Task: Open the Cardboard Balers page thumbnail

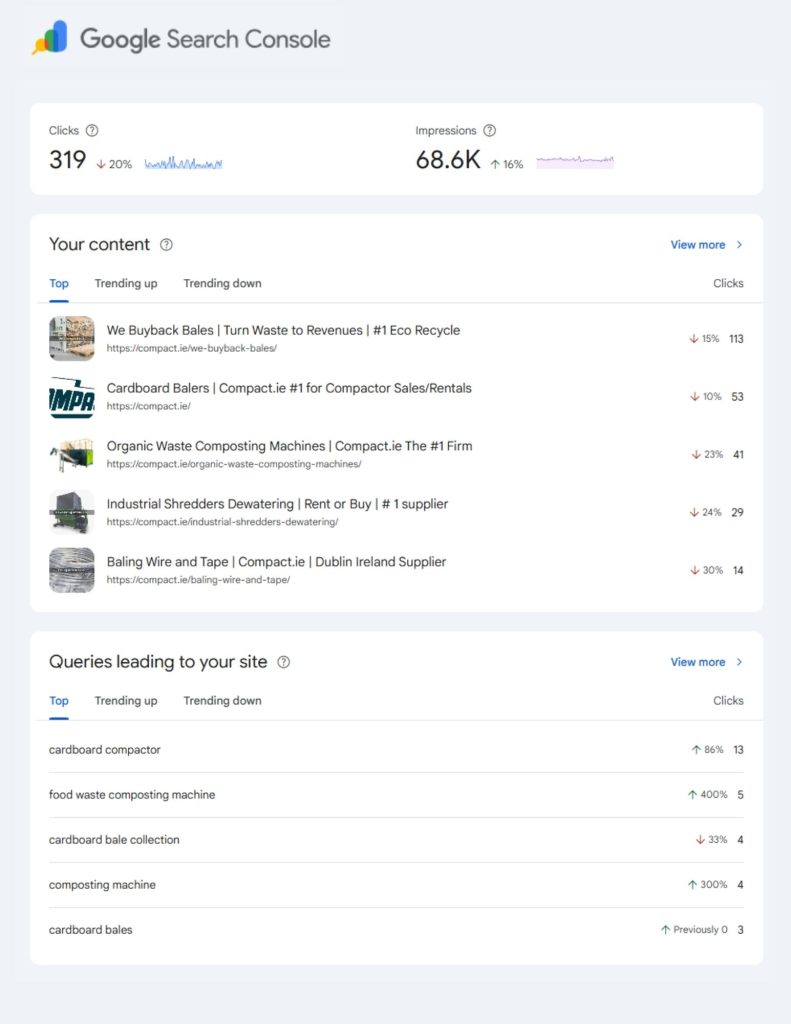Action: [71, 396]
